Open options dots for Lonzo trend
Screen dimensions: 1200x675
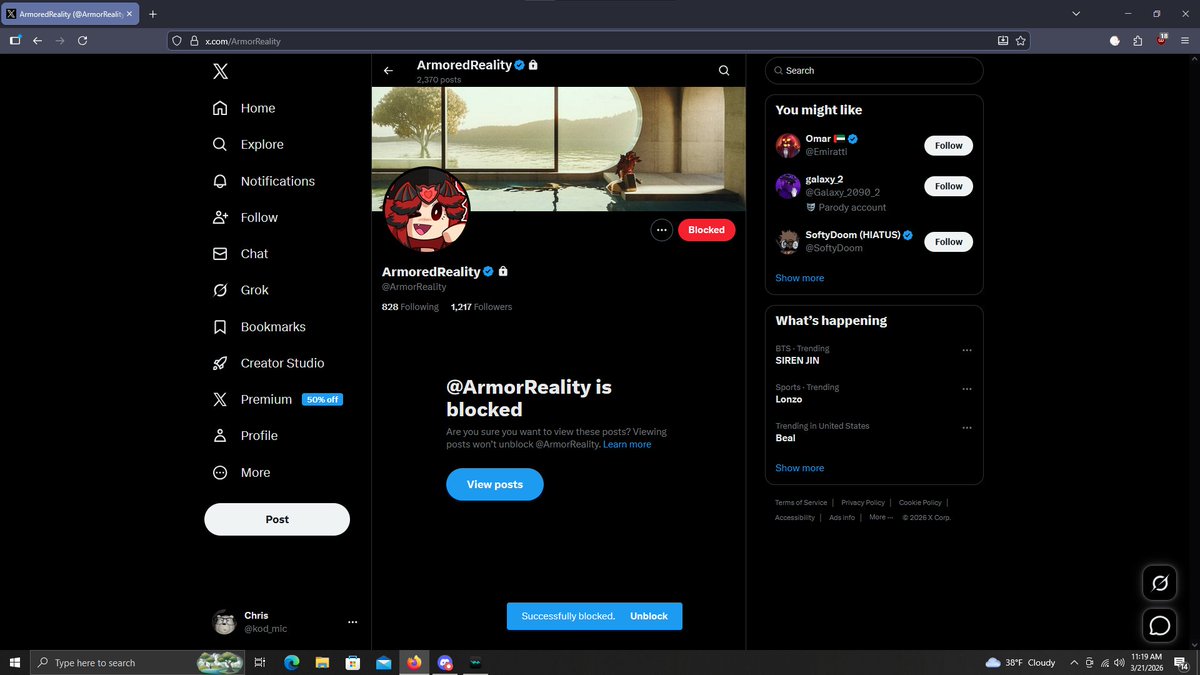point(967,389)
